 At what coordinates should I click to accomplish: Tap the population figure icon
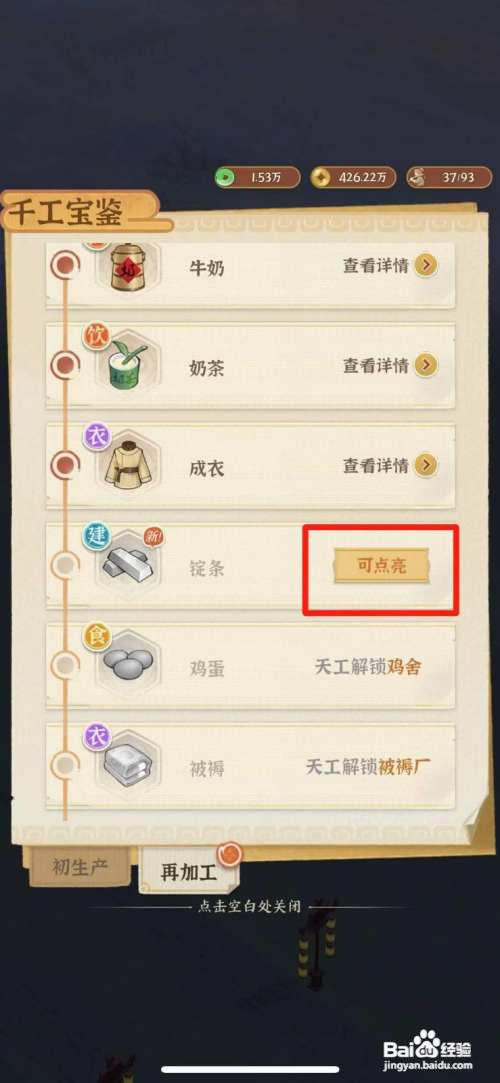coord(416,178)
